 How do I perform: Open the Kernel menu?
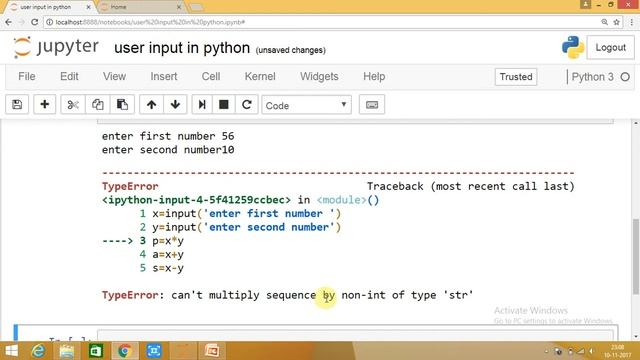[260, 77]
